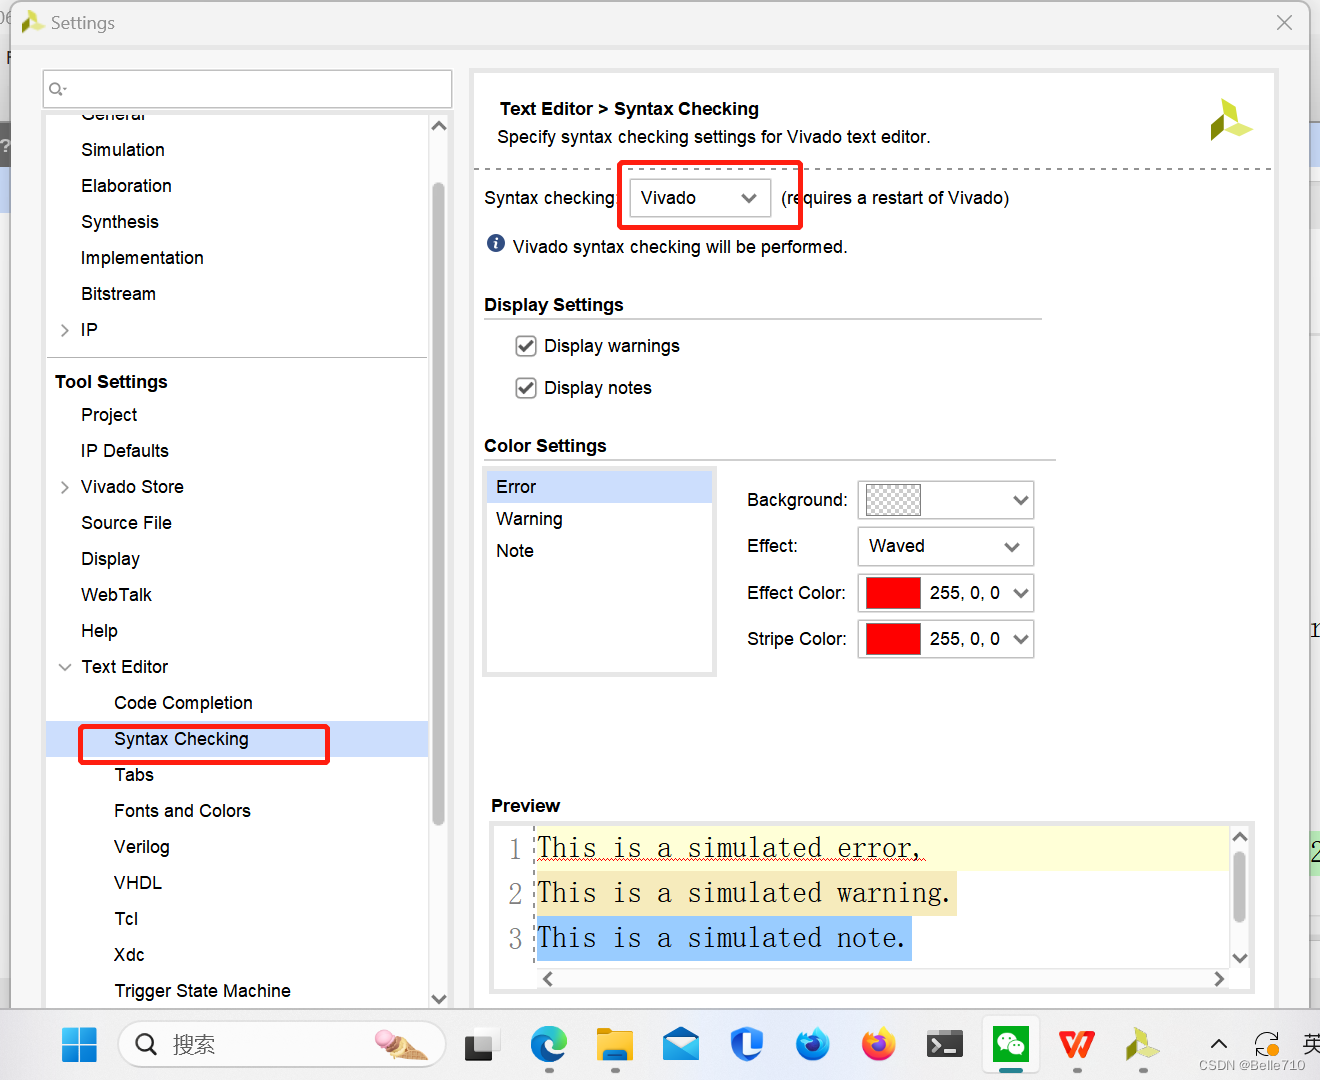Click the Background transparent swatch
Image resolution: width=1320 pixels, height=1080 pixels.
(893, 500)
